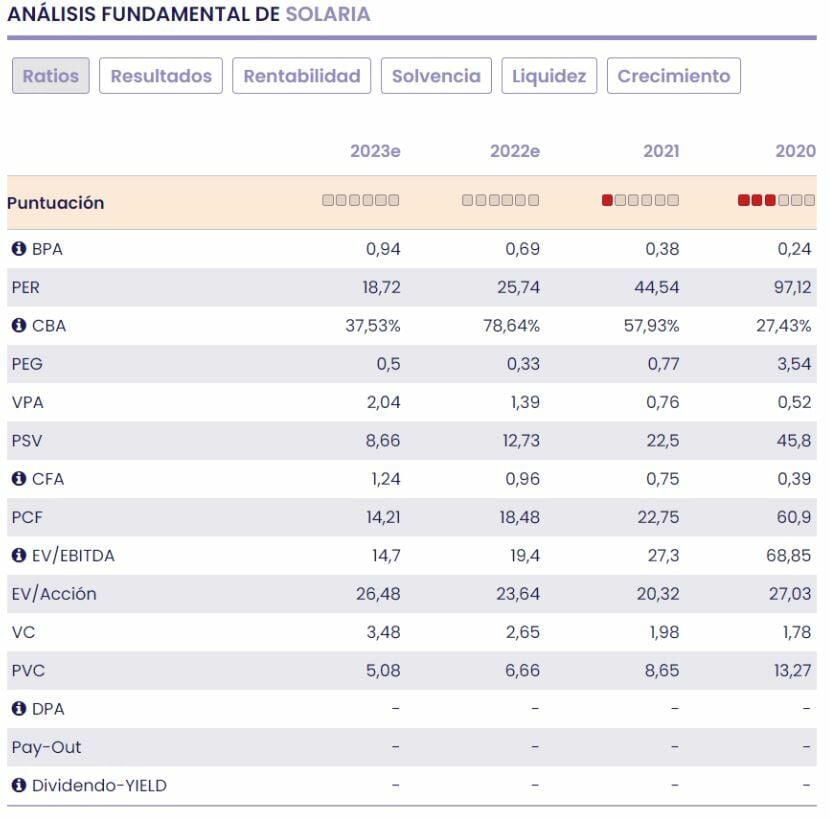Go to the Crecimiento tab
830x819 pixels.
click(x=676, y=76)
